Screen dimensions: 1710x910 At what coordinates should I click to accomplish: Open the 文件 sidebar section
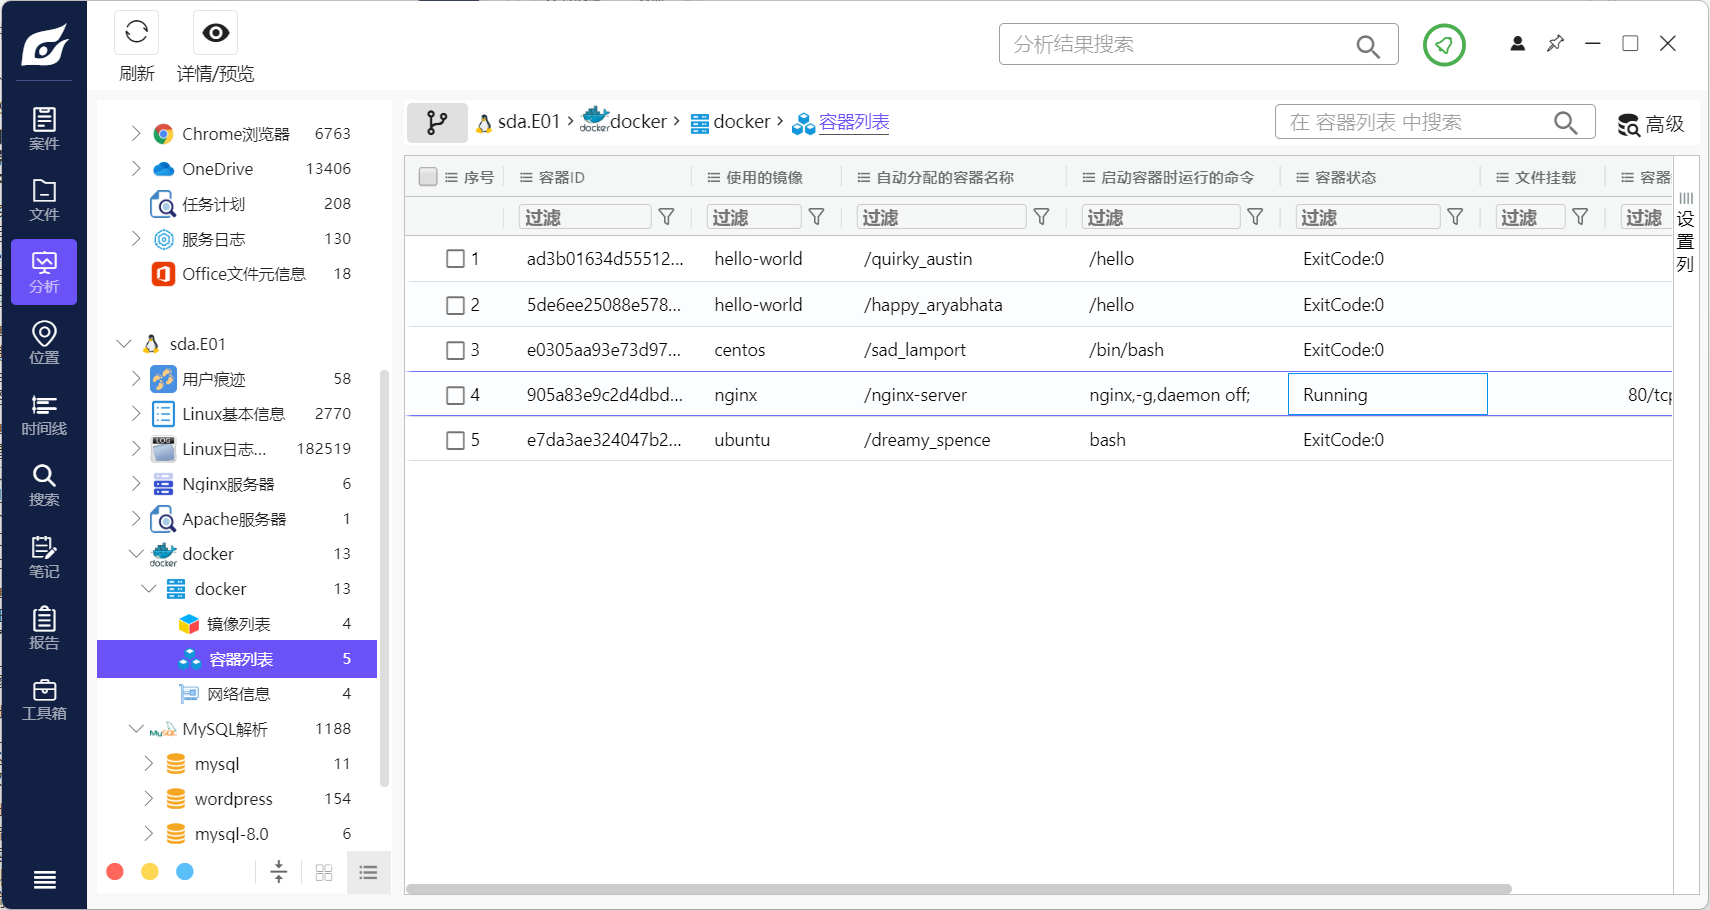[x=44, y=200]
